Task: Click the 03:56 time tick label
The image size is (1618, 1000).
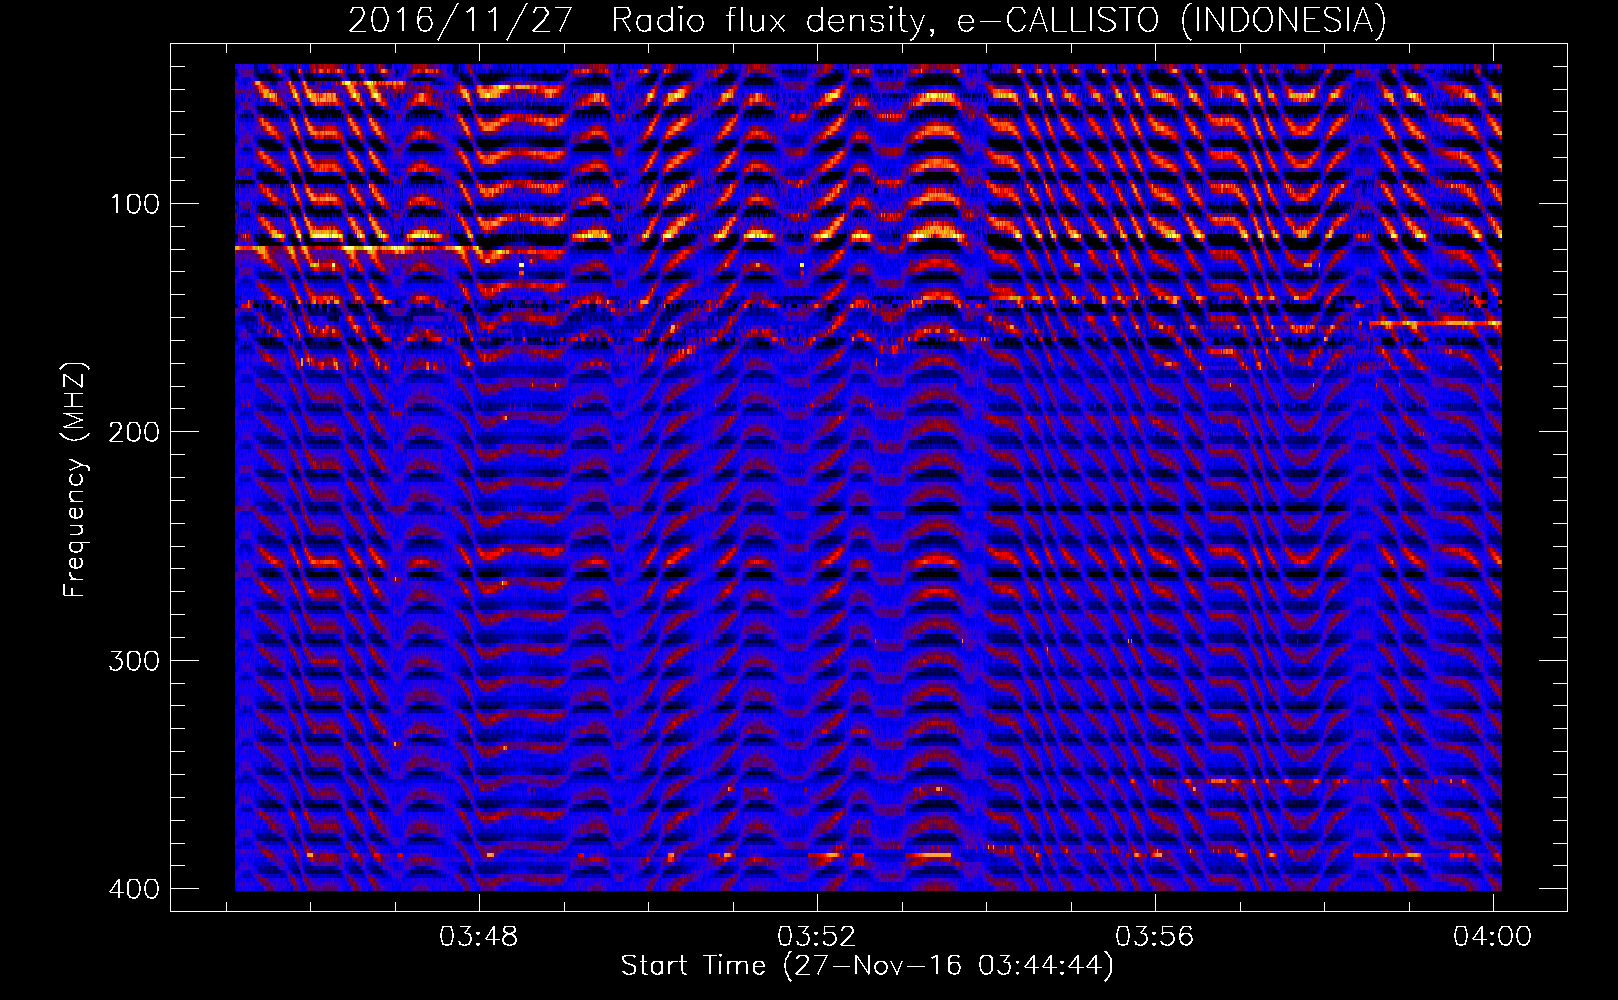Action: click(x=1155, y=936)
